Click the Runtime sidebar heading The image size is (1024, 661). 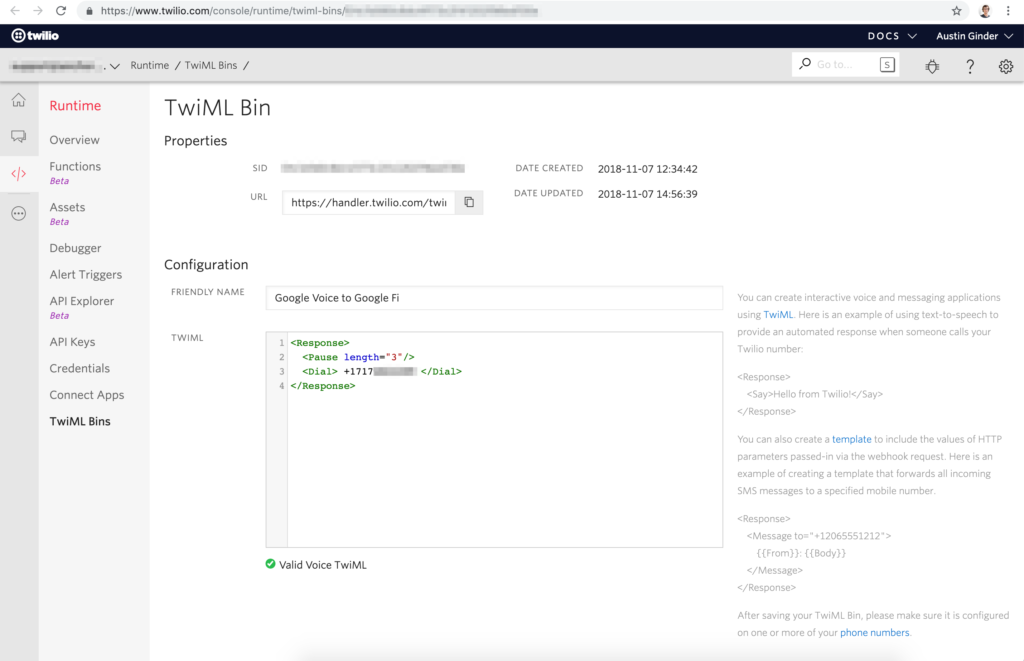75,106
